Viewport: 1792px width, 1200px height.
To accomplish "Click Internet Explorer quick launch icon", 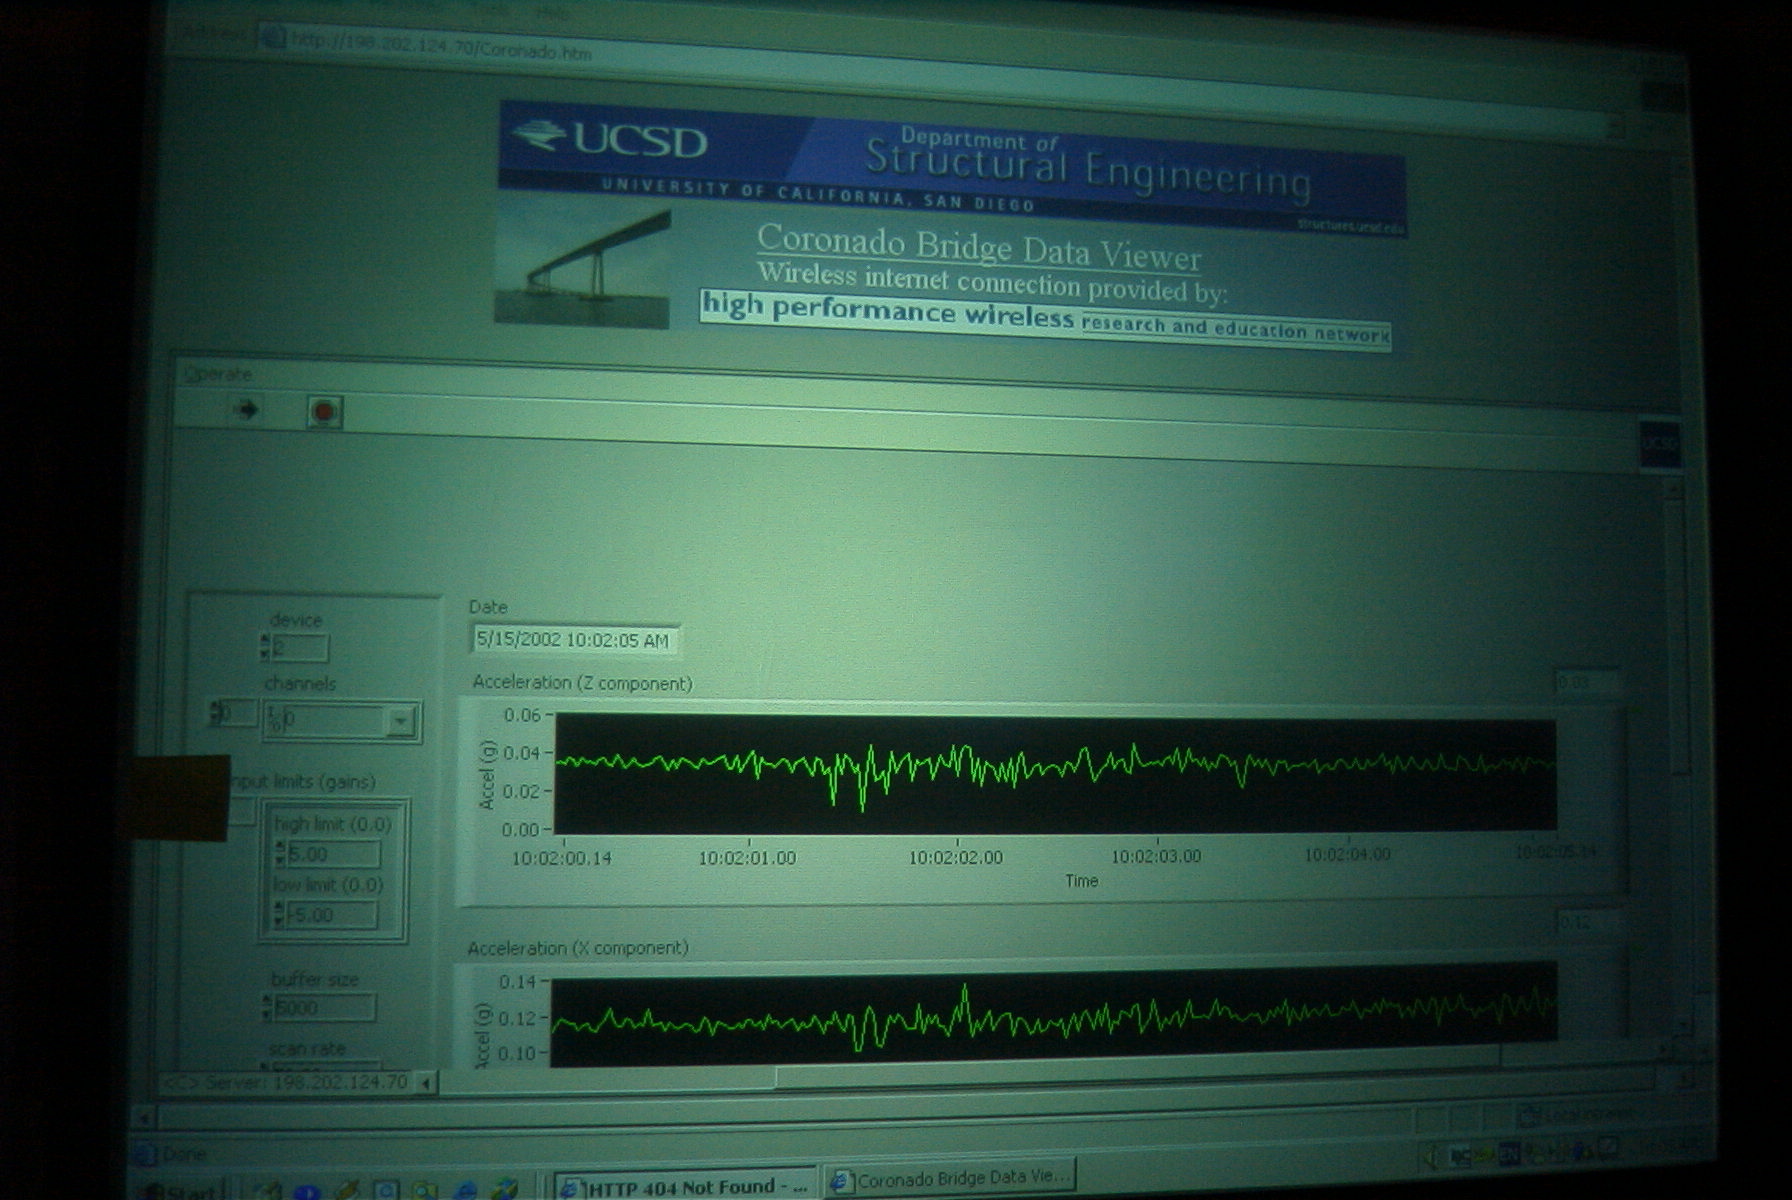I will 466,1190.
